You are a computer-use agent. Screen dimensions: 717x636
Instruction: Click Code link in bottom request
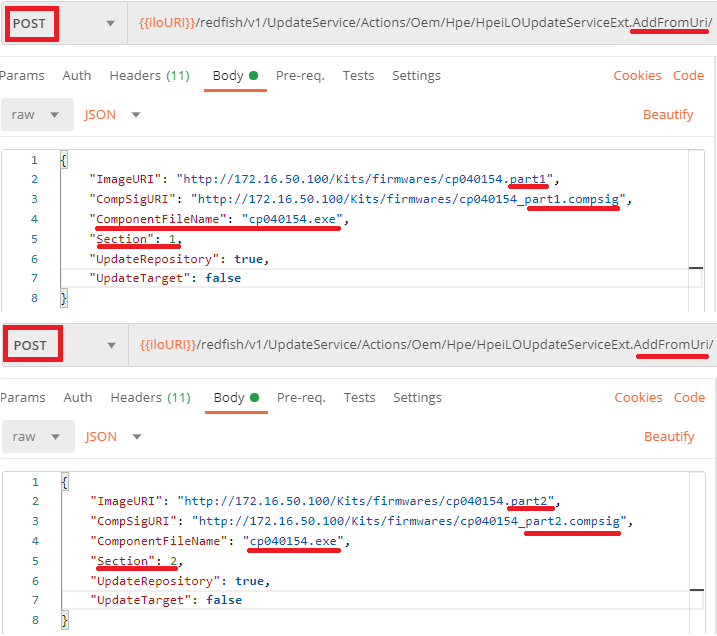pos(689,398)
